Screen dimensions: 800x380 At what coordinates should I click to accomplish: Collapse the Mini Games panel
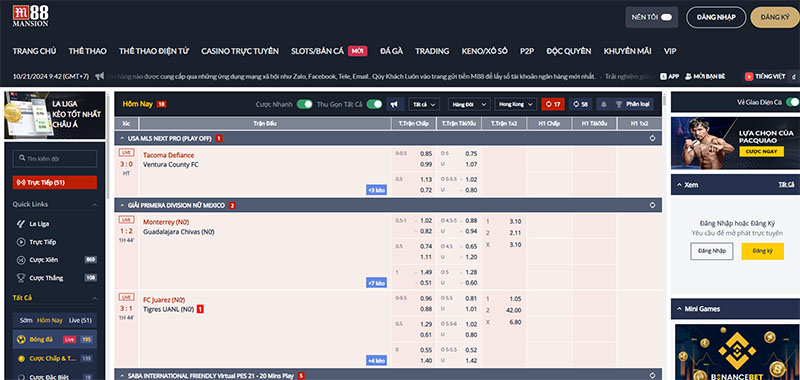click(x=679, y=309)
